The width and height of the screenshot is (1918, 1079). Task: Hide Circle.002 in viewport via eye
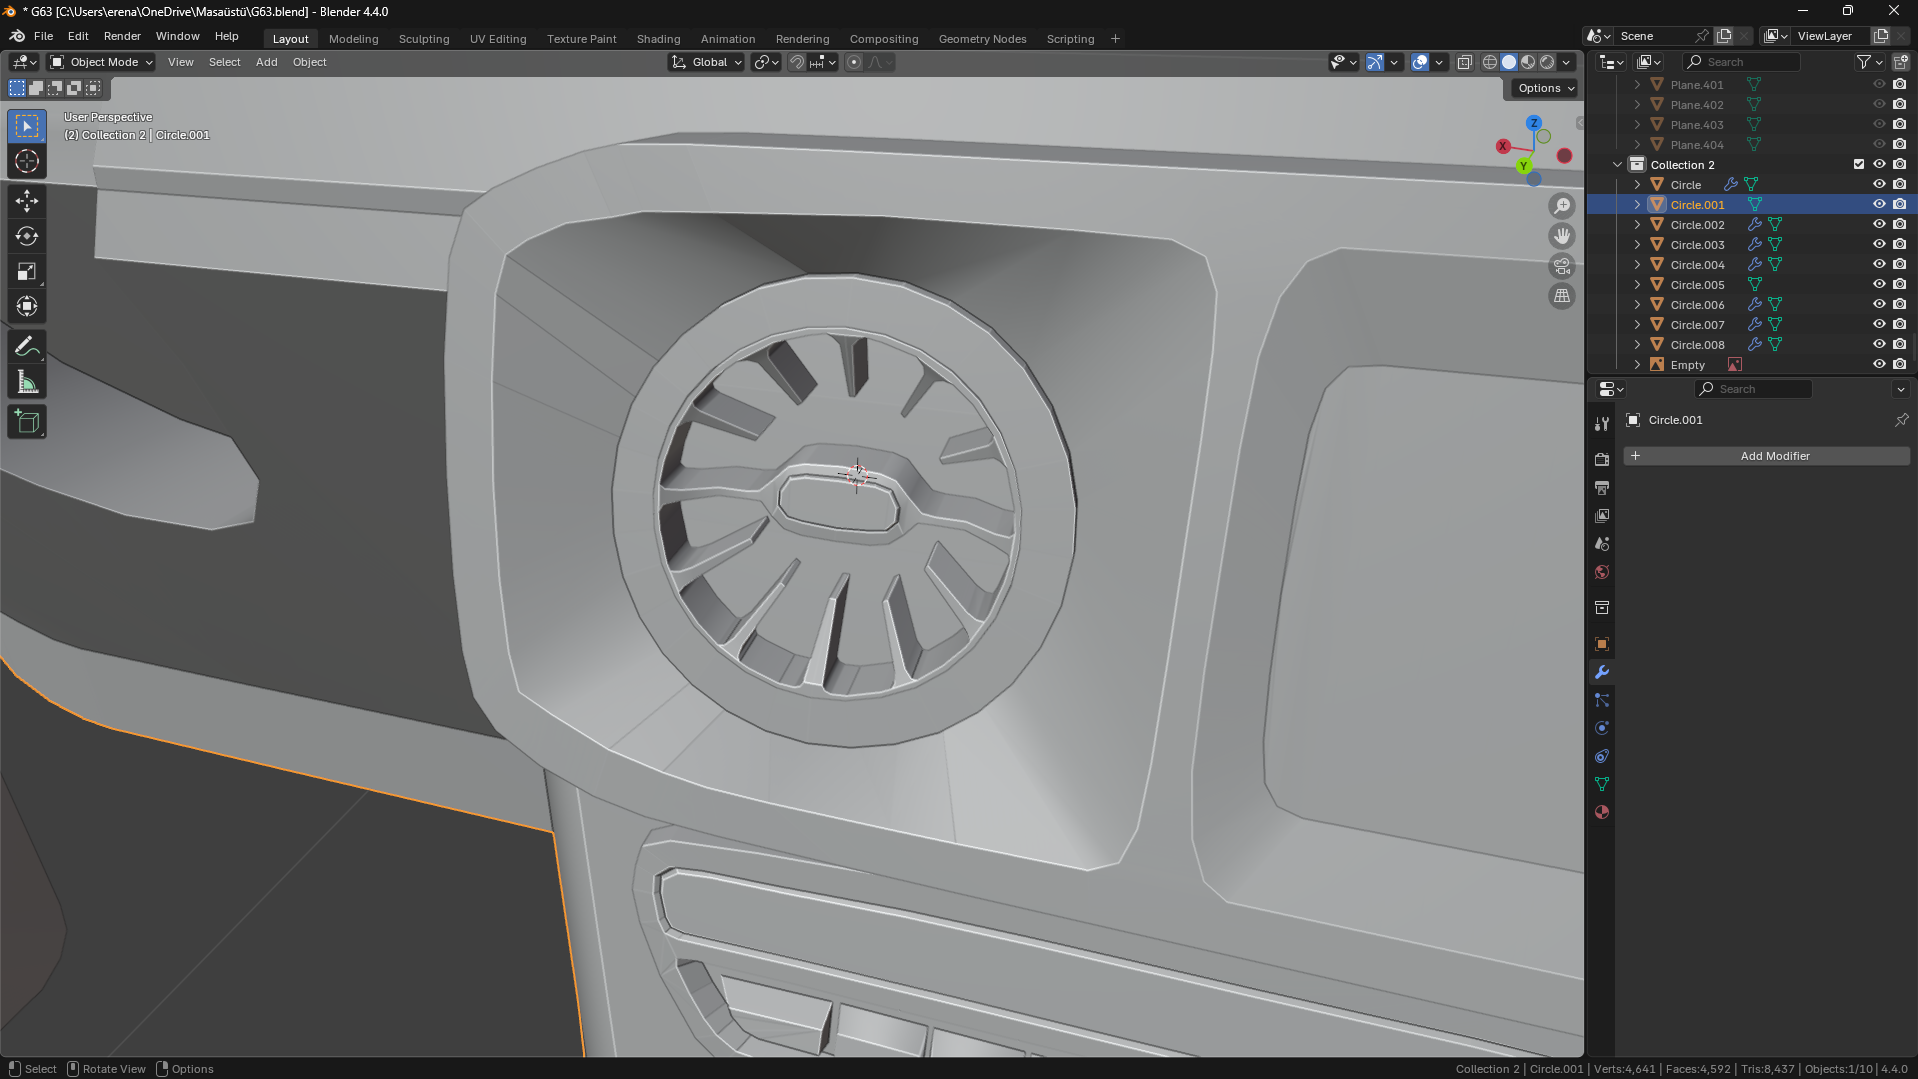(1879, 224)
